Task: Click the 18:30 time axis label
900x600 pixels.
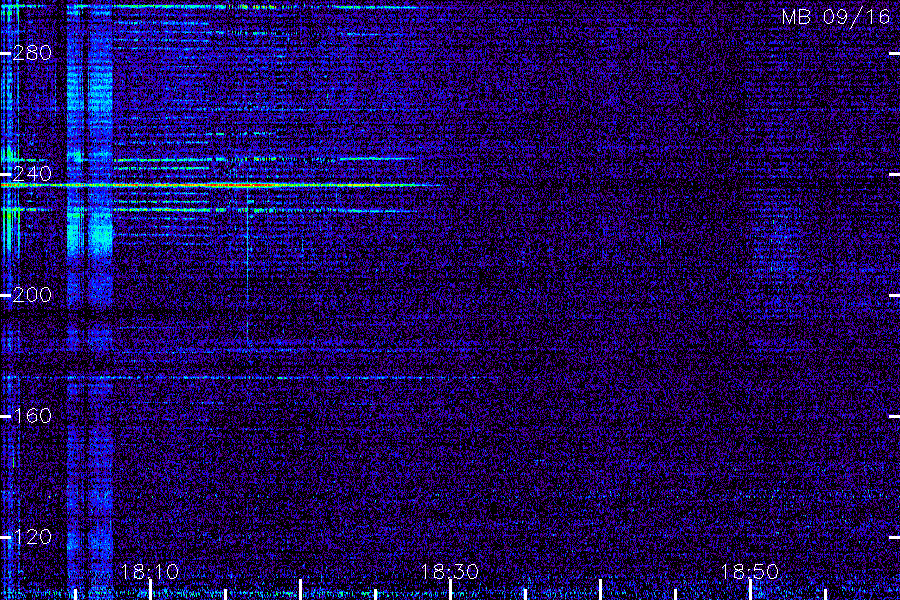Action: pos(449,572)
